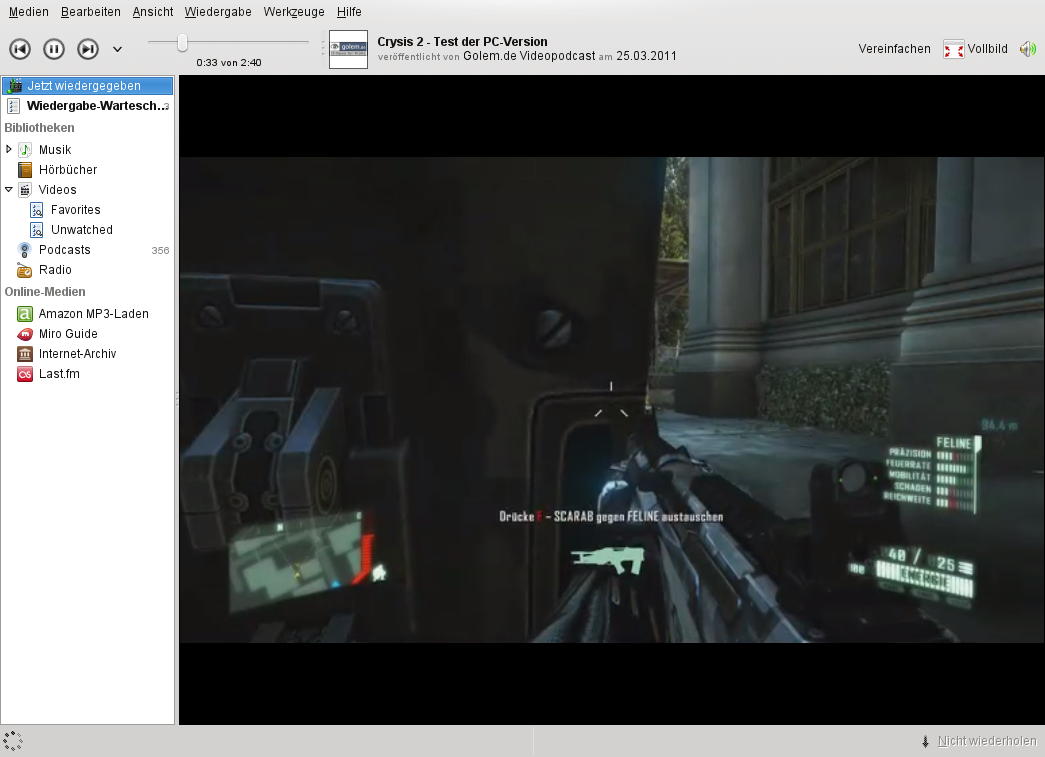Viewport: 1045px width, 757px height.
Task: Click the title Crysis 2 - Test der PC-Version
Action: pos(462,41)
